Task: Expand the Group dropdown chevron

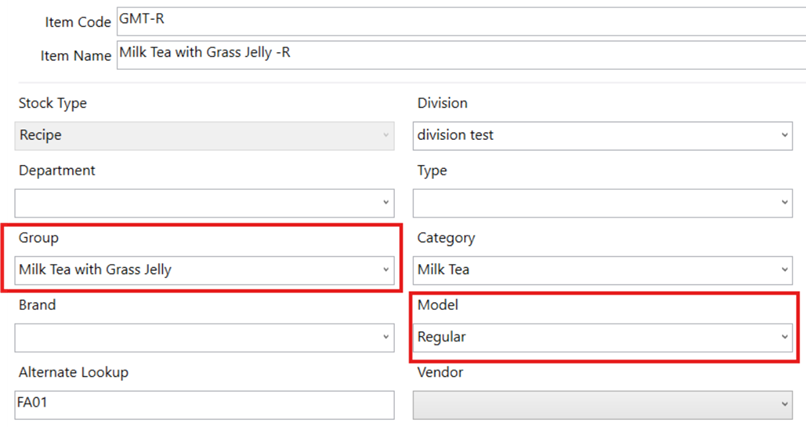Action: [x=386, y=270]
